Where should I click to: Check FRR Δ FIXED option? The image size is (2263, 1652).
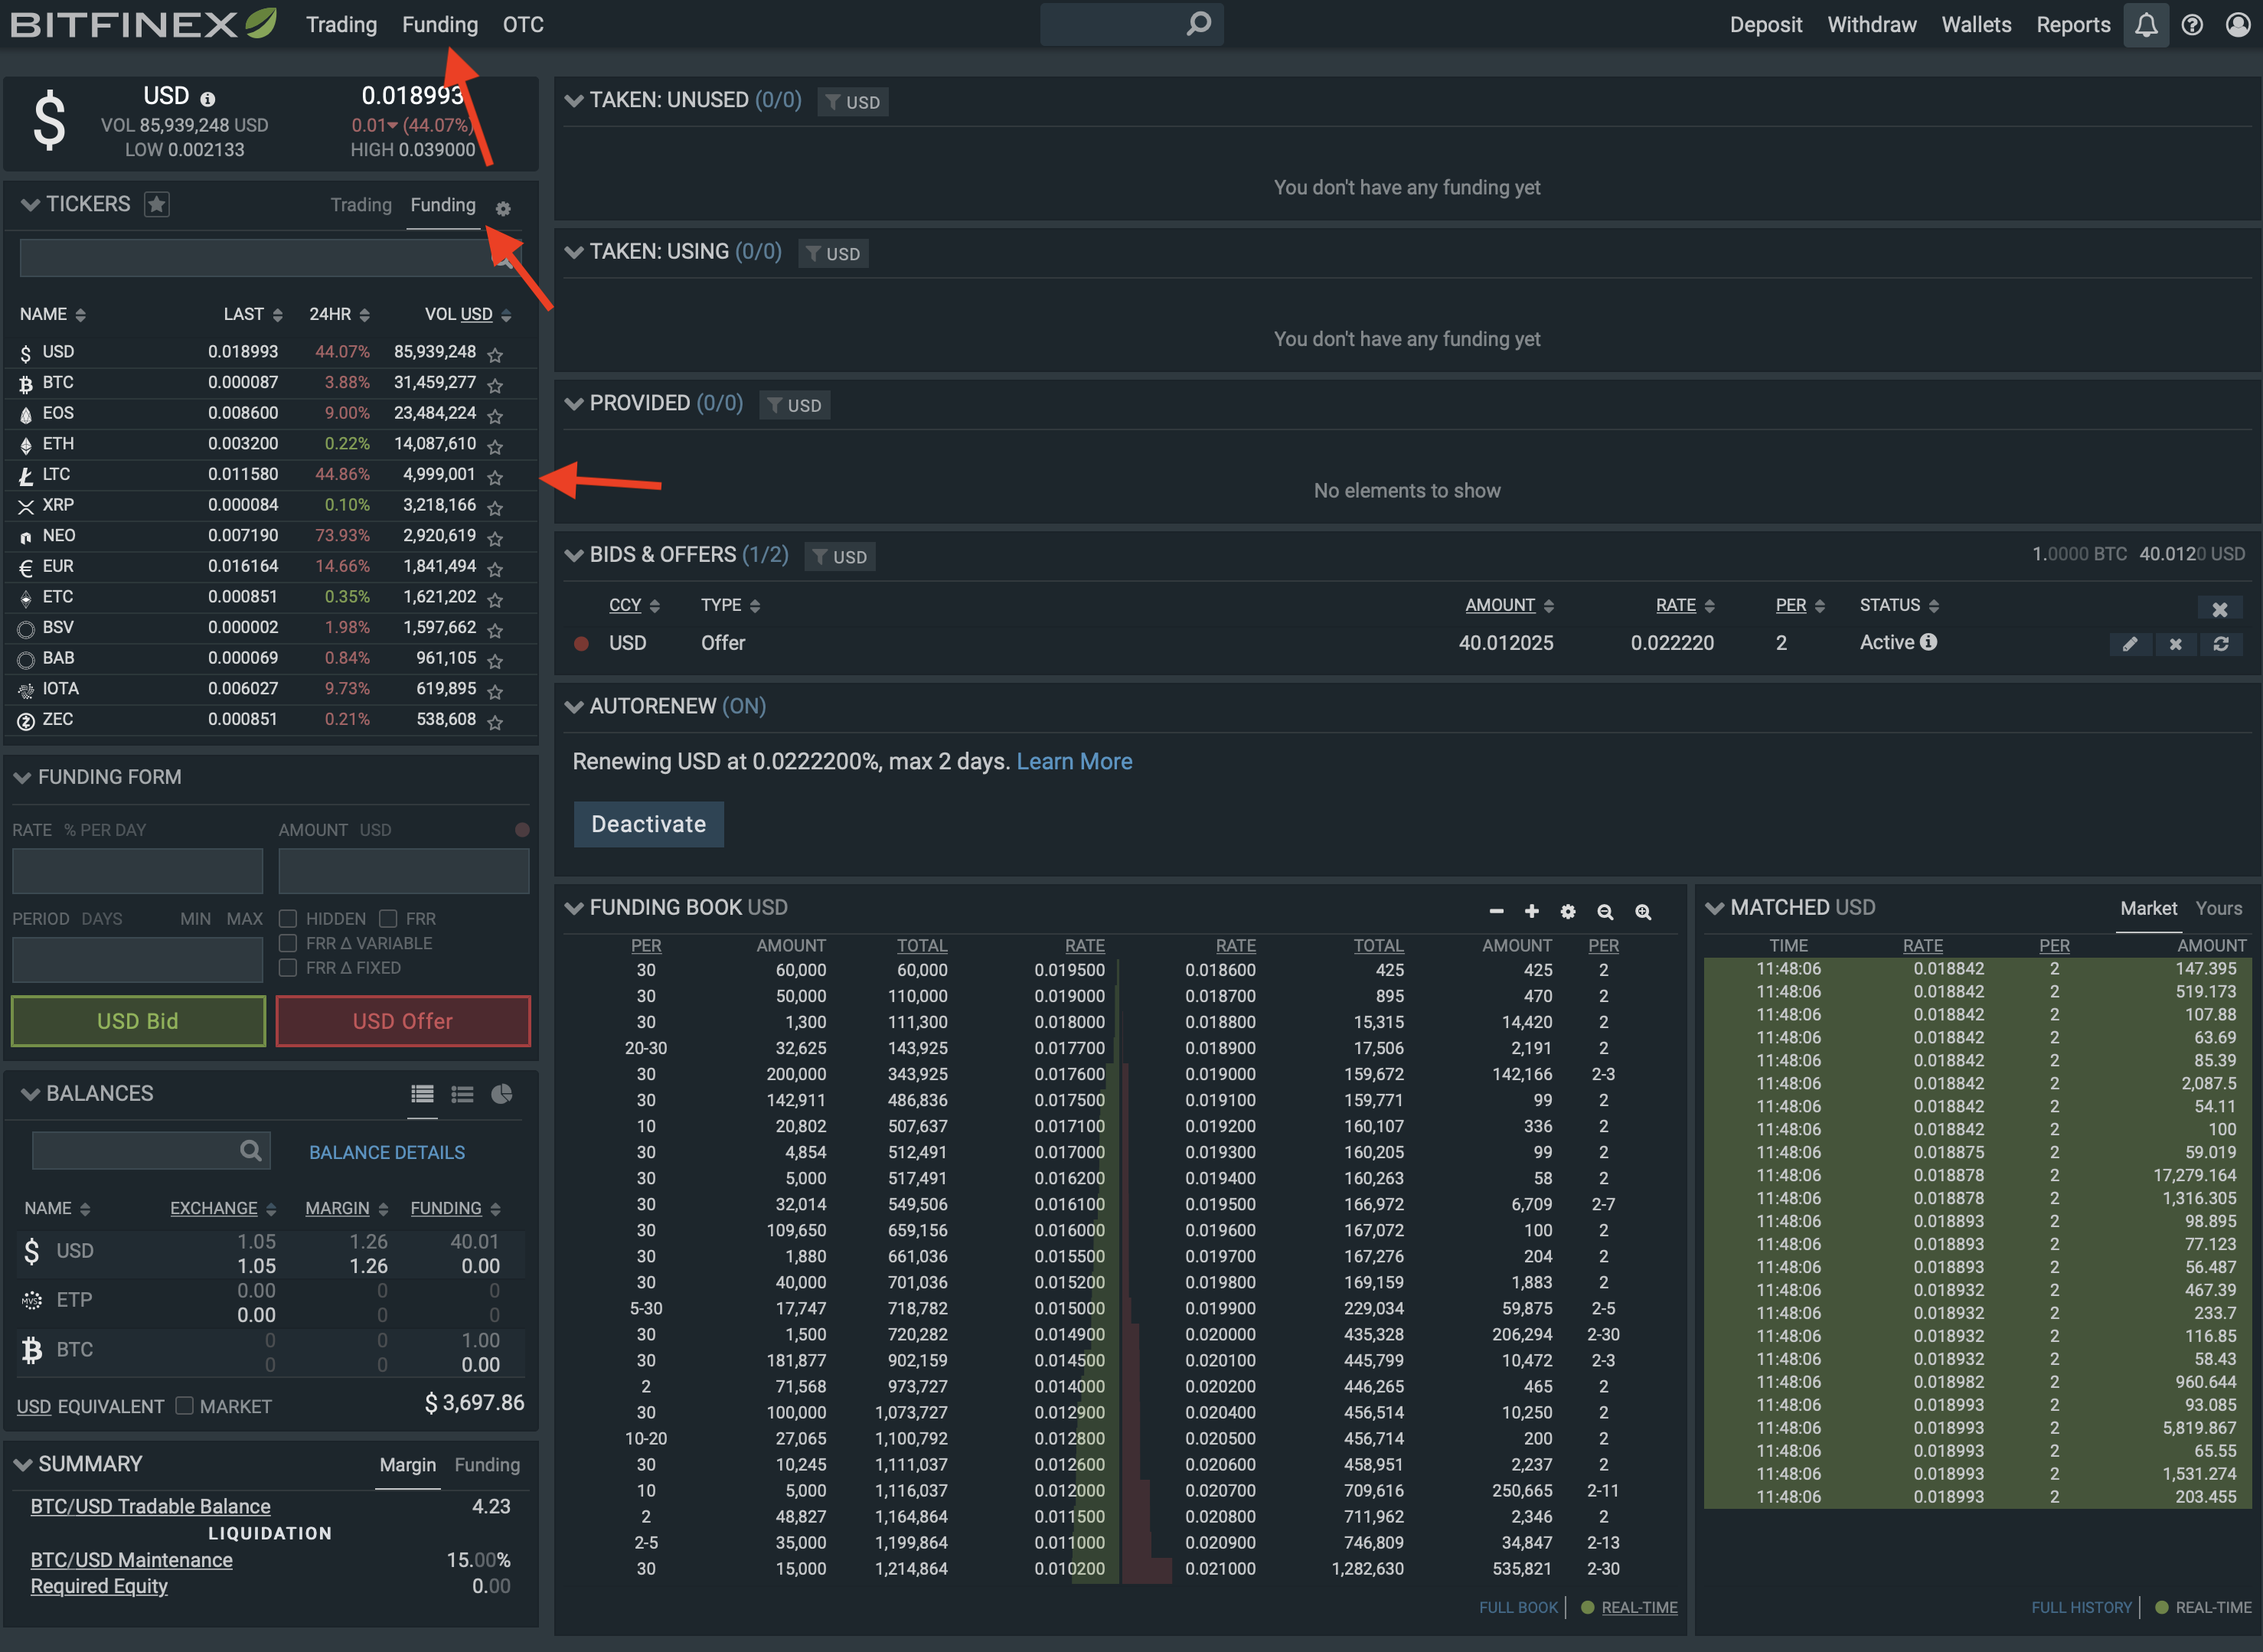point(288,967)
